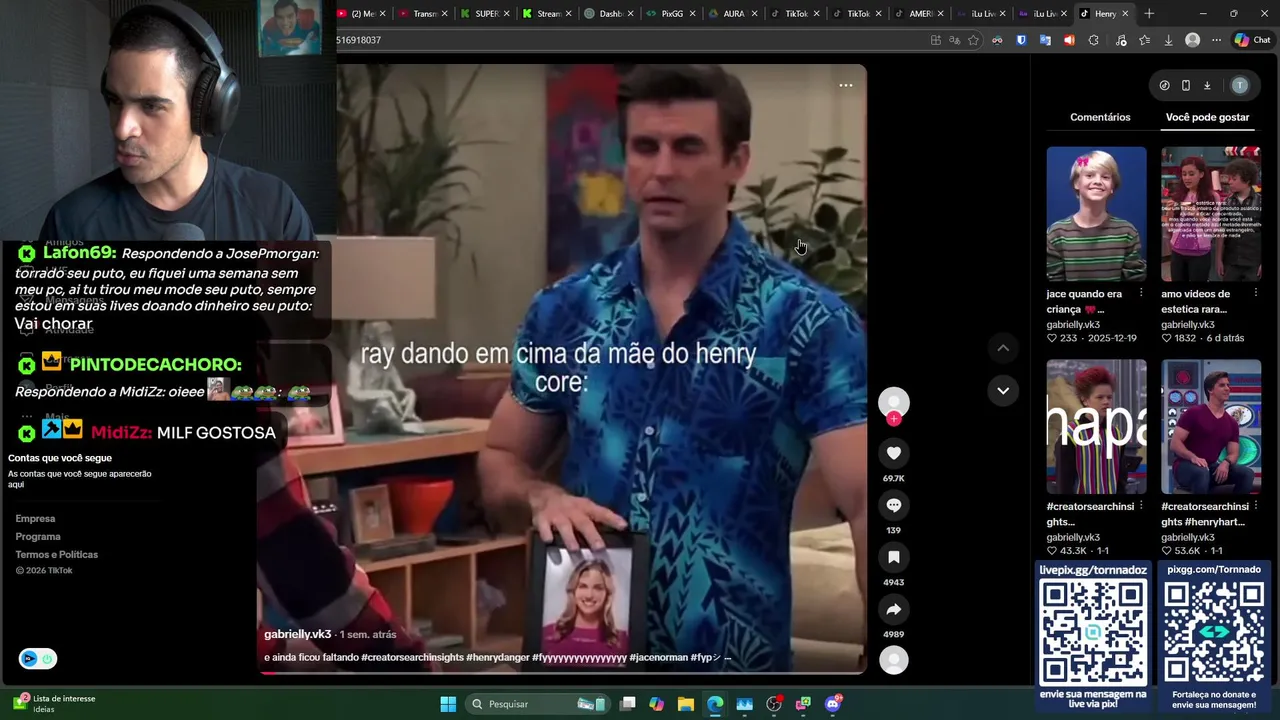Viewport: 1280px width, 720px height.
Task: Open the browser profile avatar icon
Action: click(1192, 40)
